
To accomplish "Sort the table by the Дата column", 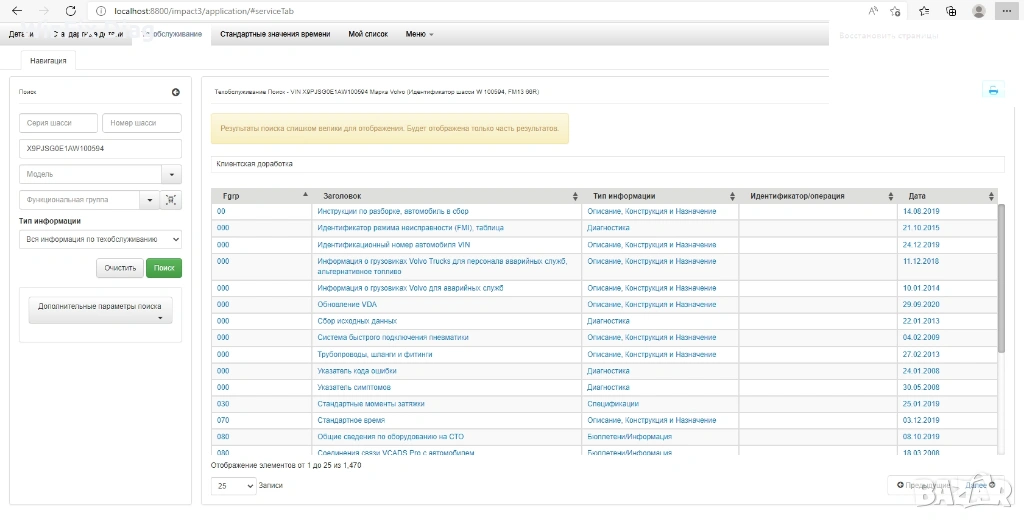I will coord(991,196).
